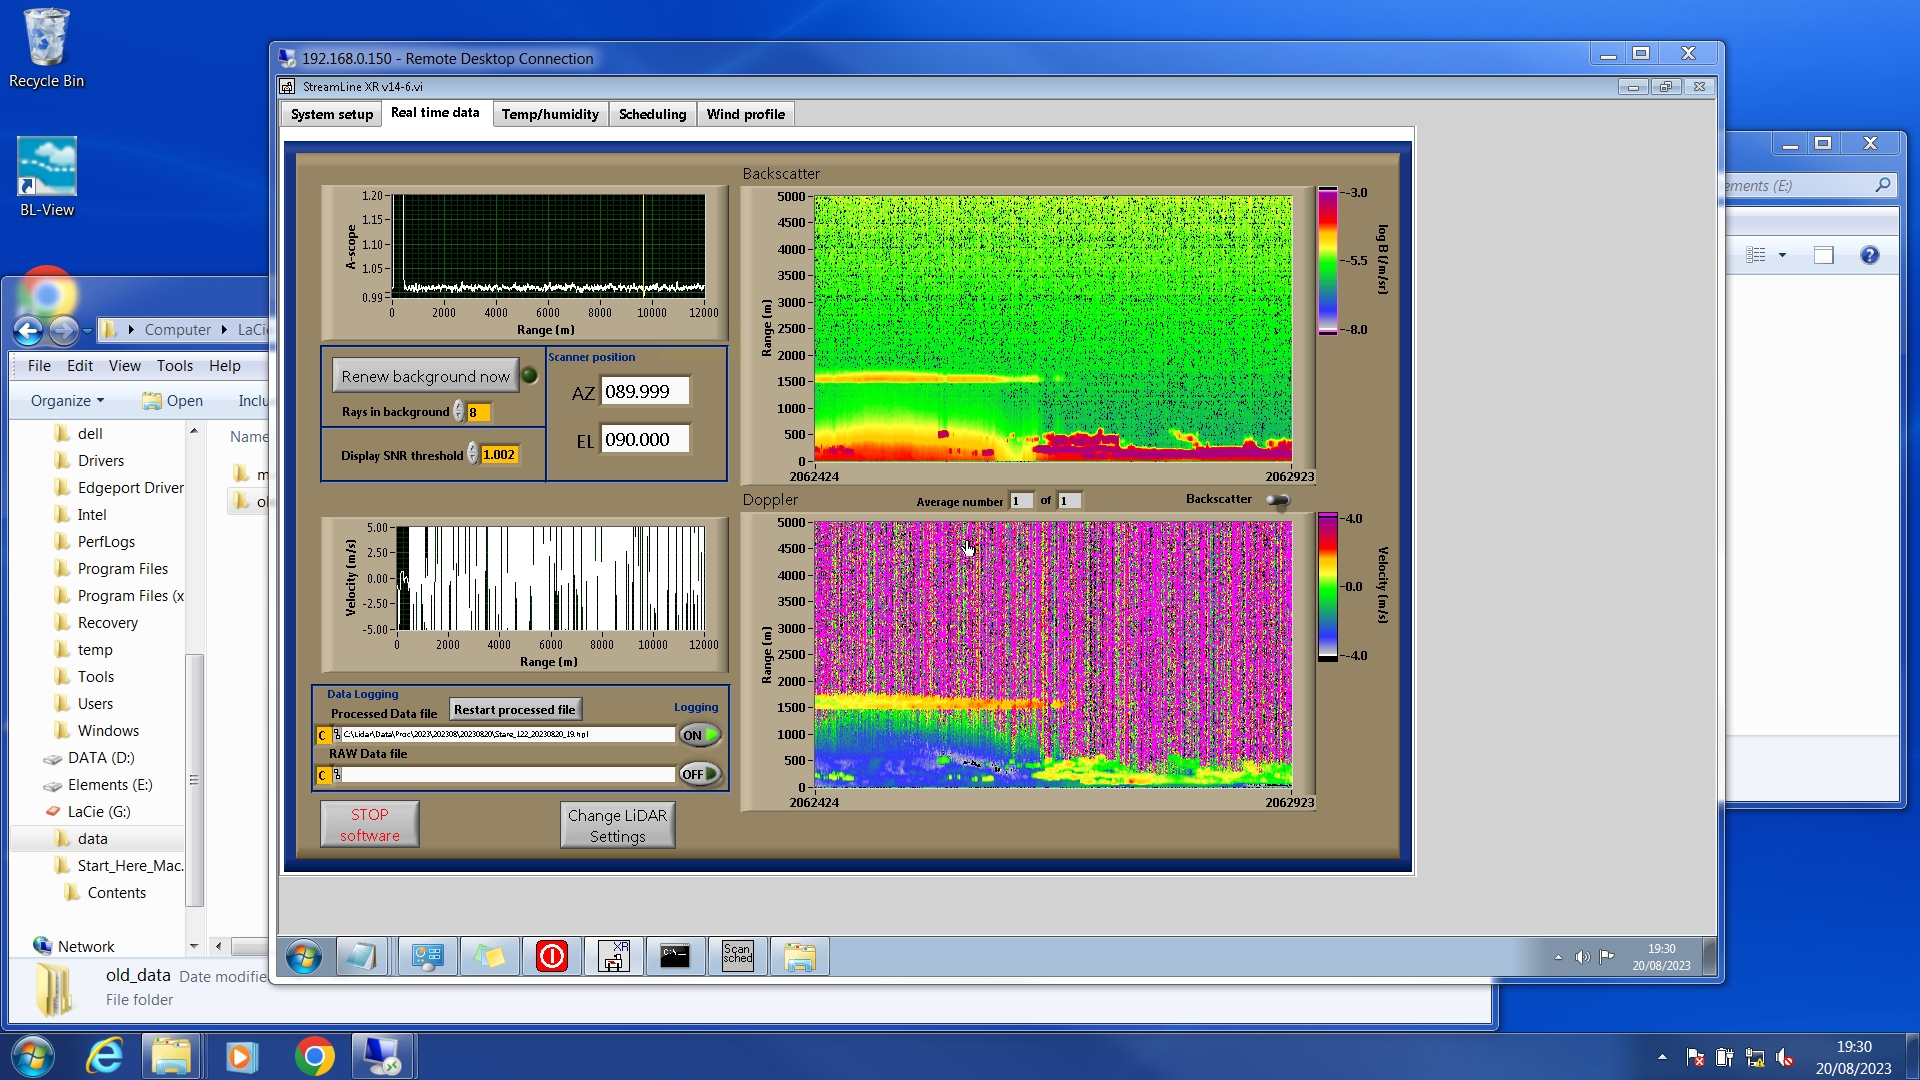Screen dimensions: 1920x1080
Task: Open the Scan sched taskbar icon
Action: (x=737, y=957)
